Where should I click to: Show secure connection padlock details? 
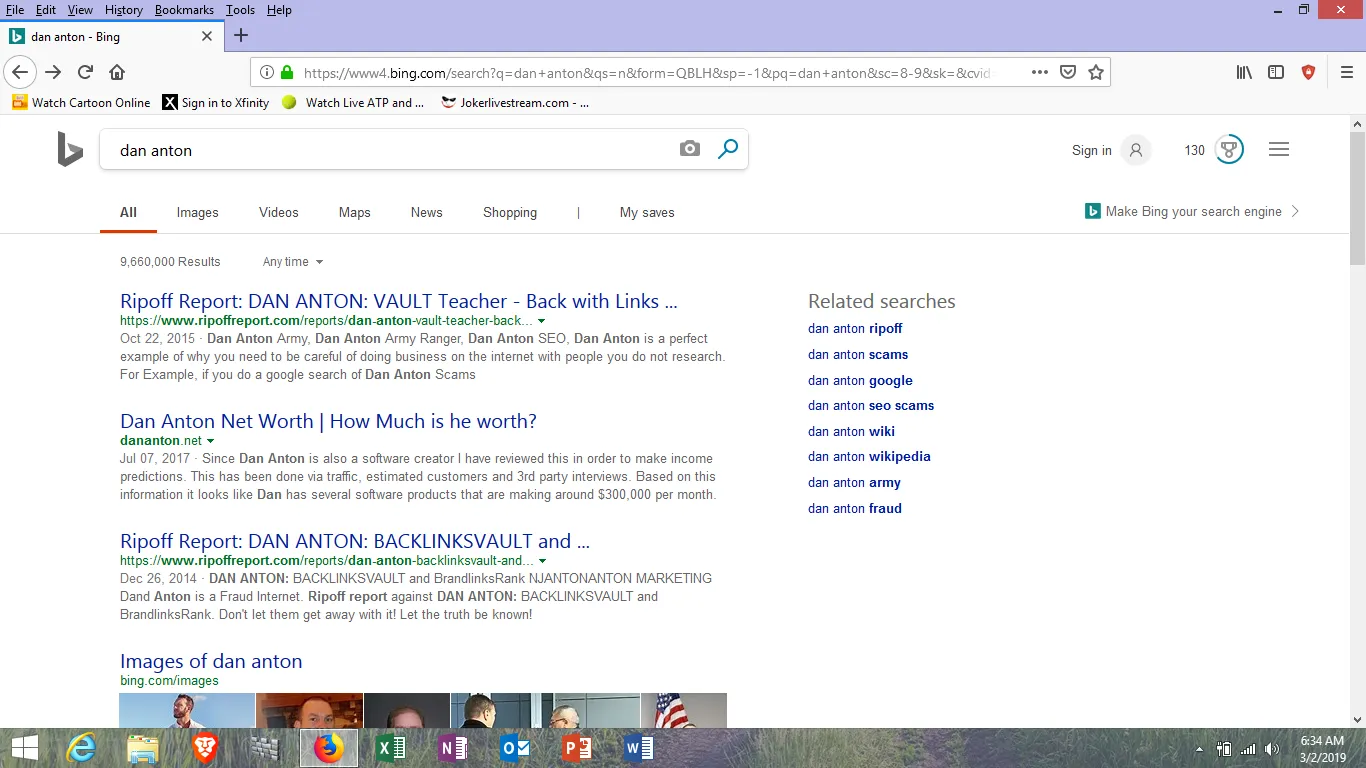click(x=287, y=72)
